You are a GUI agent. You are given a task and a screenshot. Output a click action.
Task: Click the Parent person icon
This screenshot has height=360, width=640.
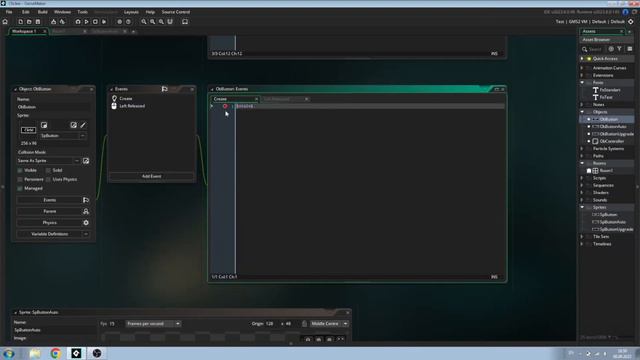point(86,211)
